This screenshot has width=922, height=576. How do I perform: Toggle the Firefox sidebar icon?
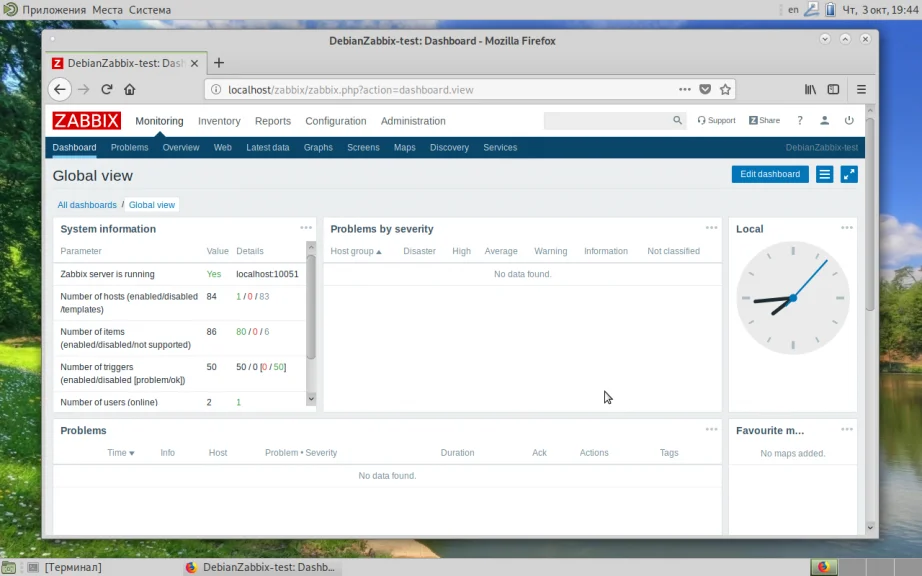click(833, 89)
